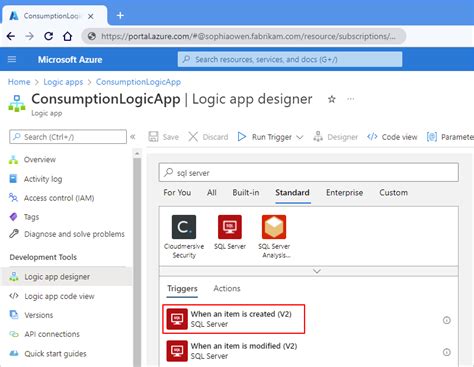Click the sidebar scroll up arrow
This screenshot has height=367, width=474.
point(137,154)
